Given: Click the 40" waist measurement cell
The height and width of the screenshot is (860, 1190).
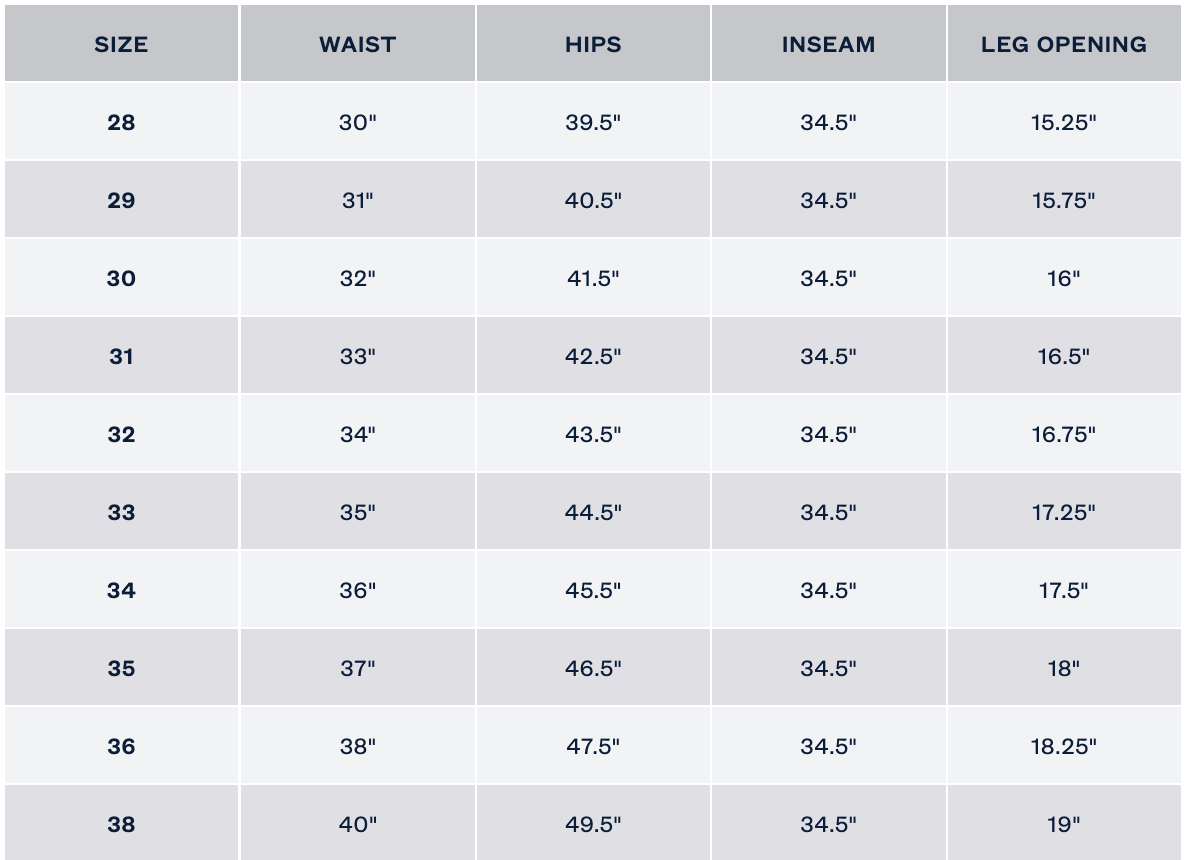Looking at the screenshot, I should (357, 825).
